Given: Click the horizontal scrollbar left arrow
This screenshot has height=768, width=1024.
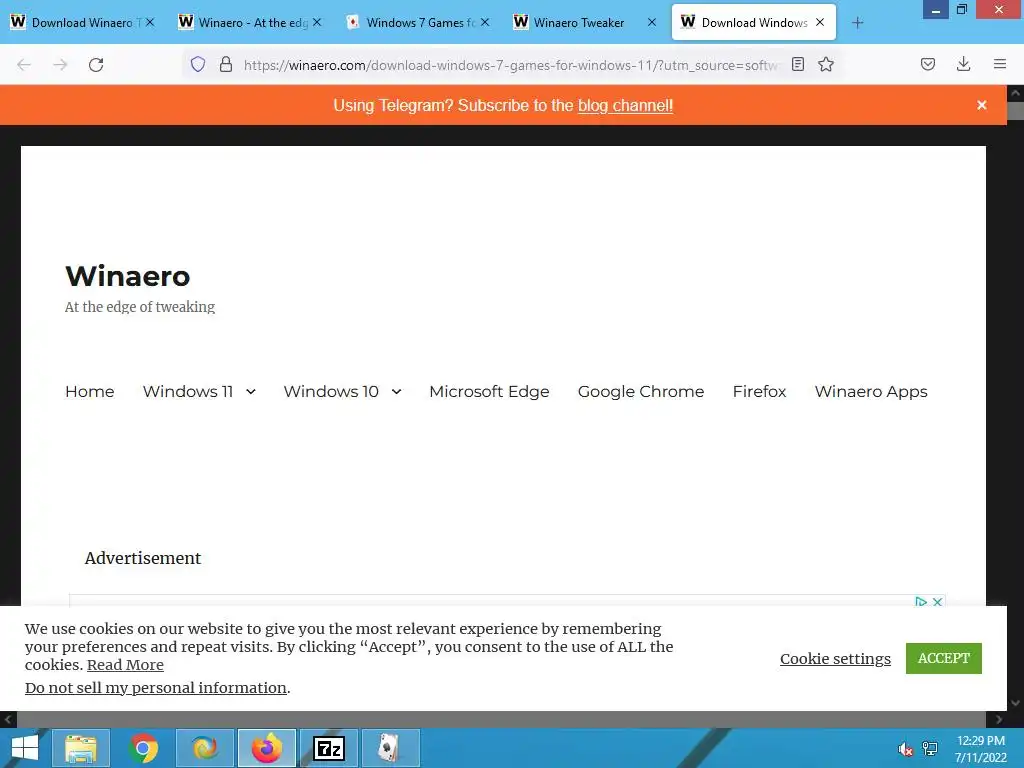Looking at the screenshot, I should tap(8, 719).
